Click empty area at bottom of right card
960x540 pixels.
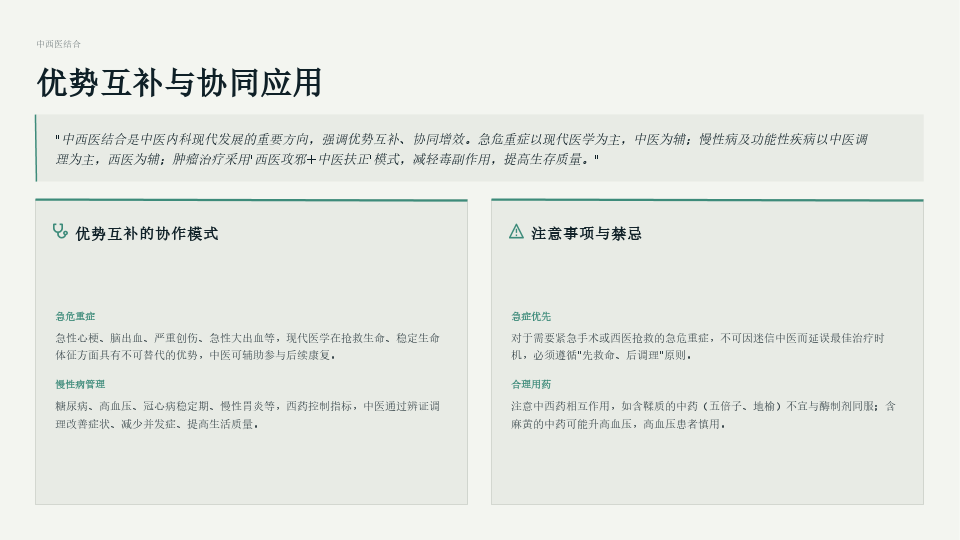click(707, 468)
